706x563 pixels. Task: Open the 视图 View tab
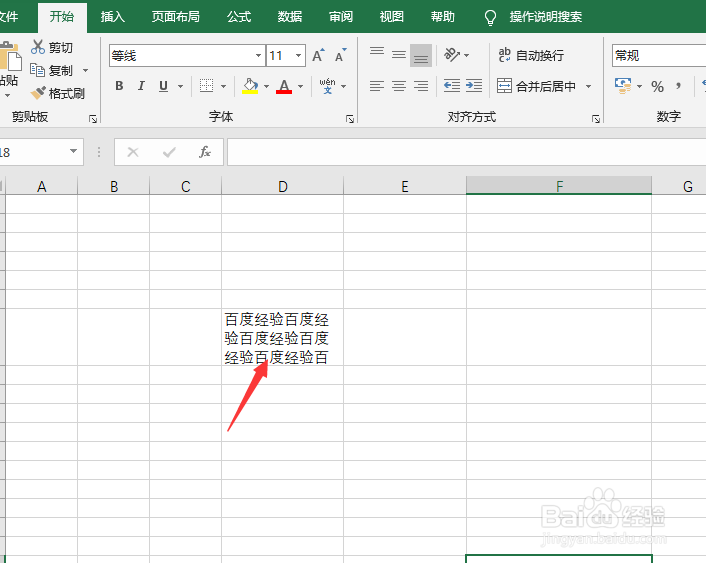tap(392, 17)
